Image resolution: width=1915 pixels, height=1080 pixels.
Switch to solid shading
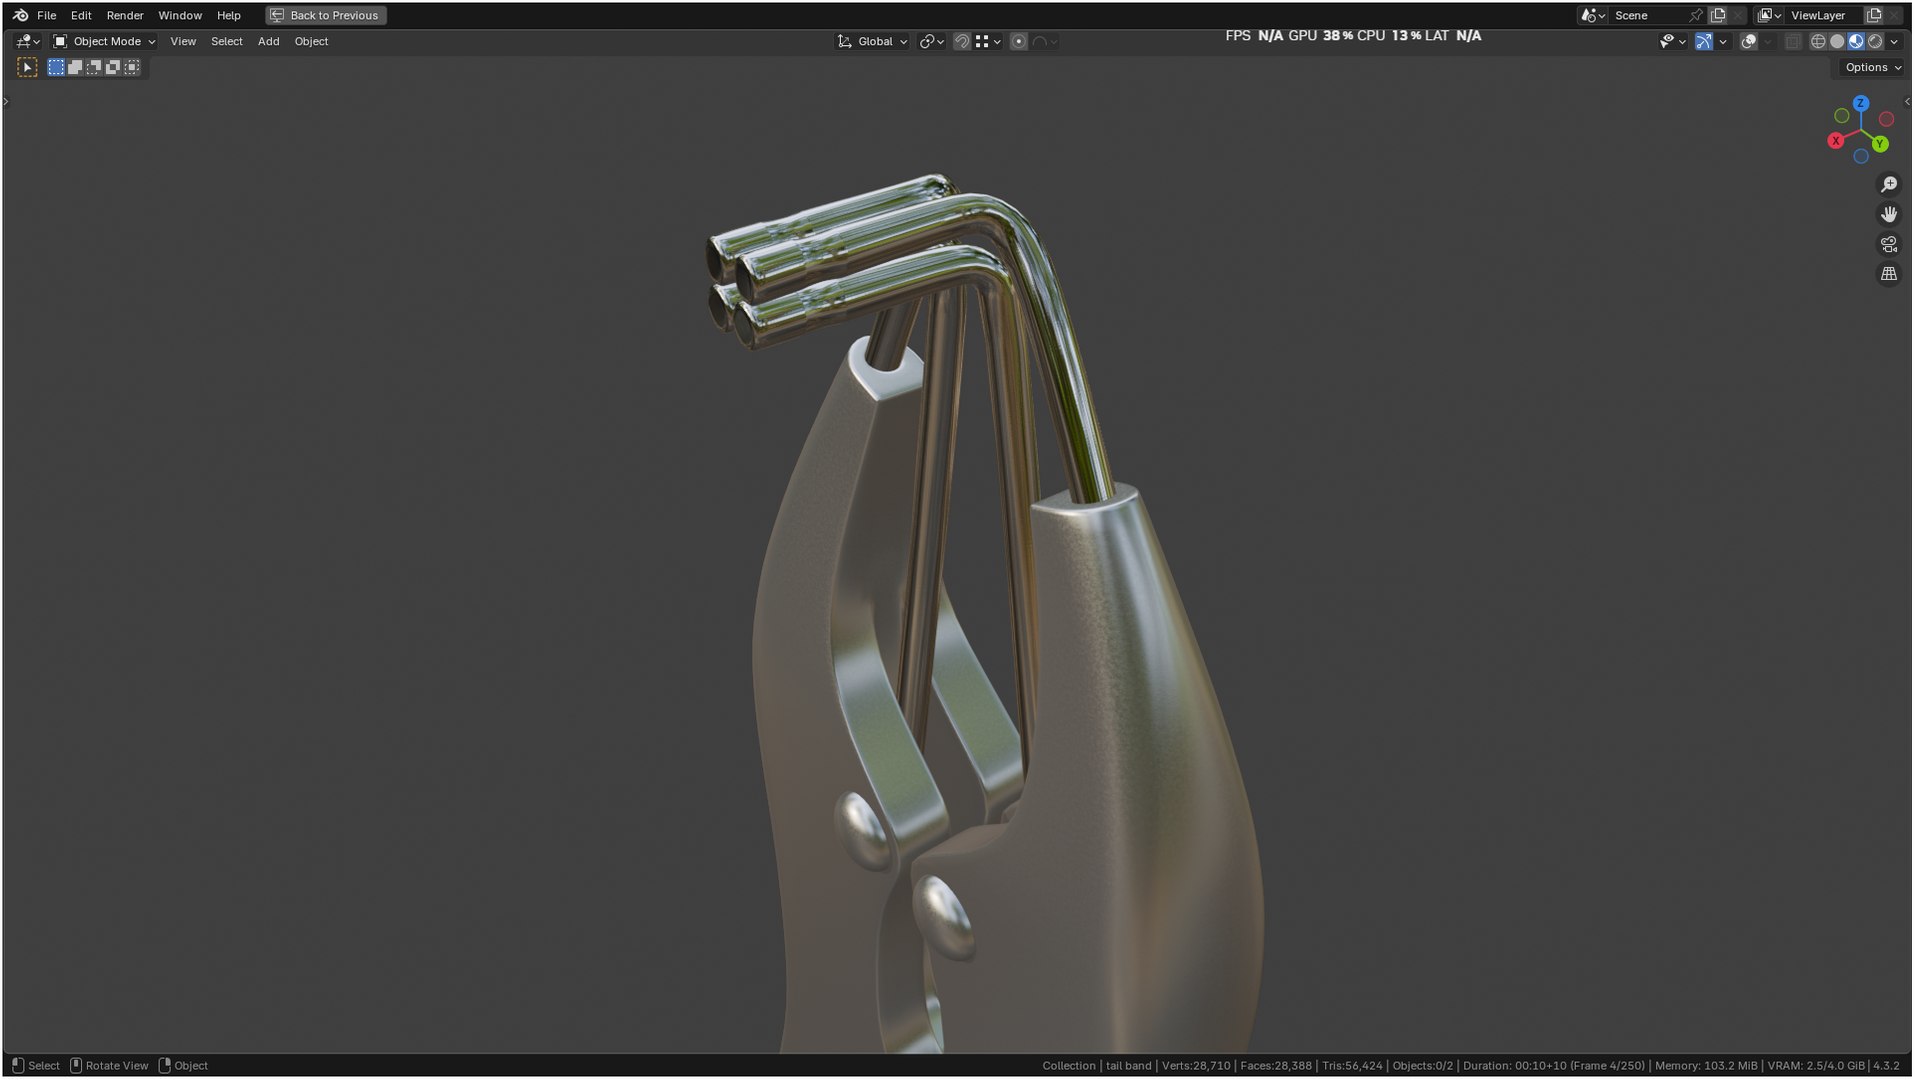(x=1837, y=41)
